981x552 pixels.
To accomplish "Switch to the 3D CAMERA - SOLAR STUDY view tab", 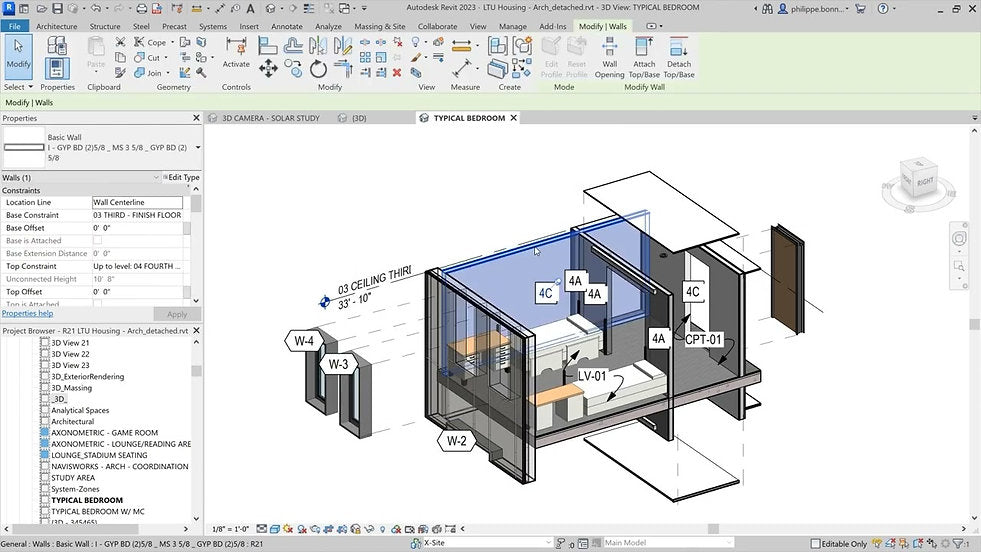I will click(x=270, y=118).
